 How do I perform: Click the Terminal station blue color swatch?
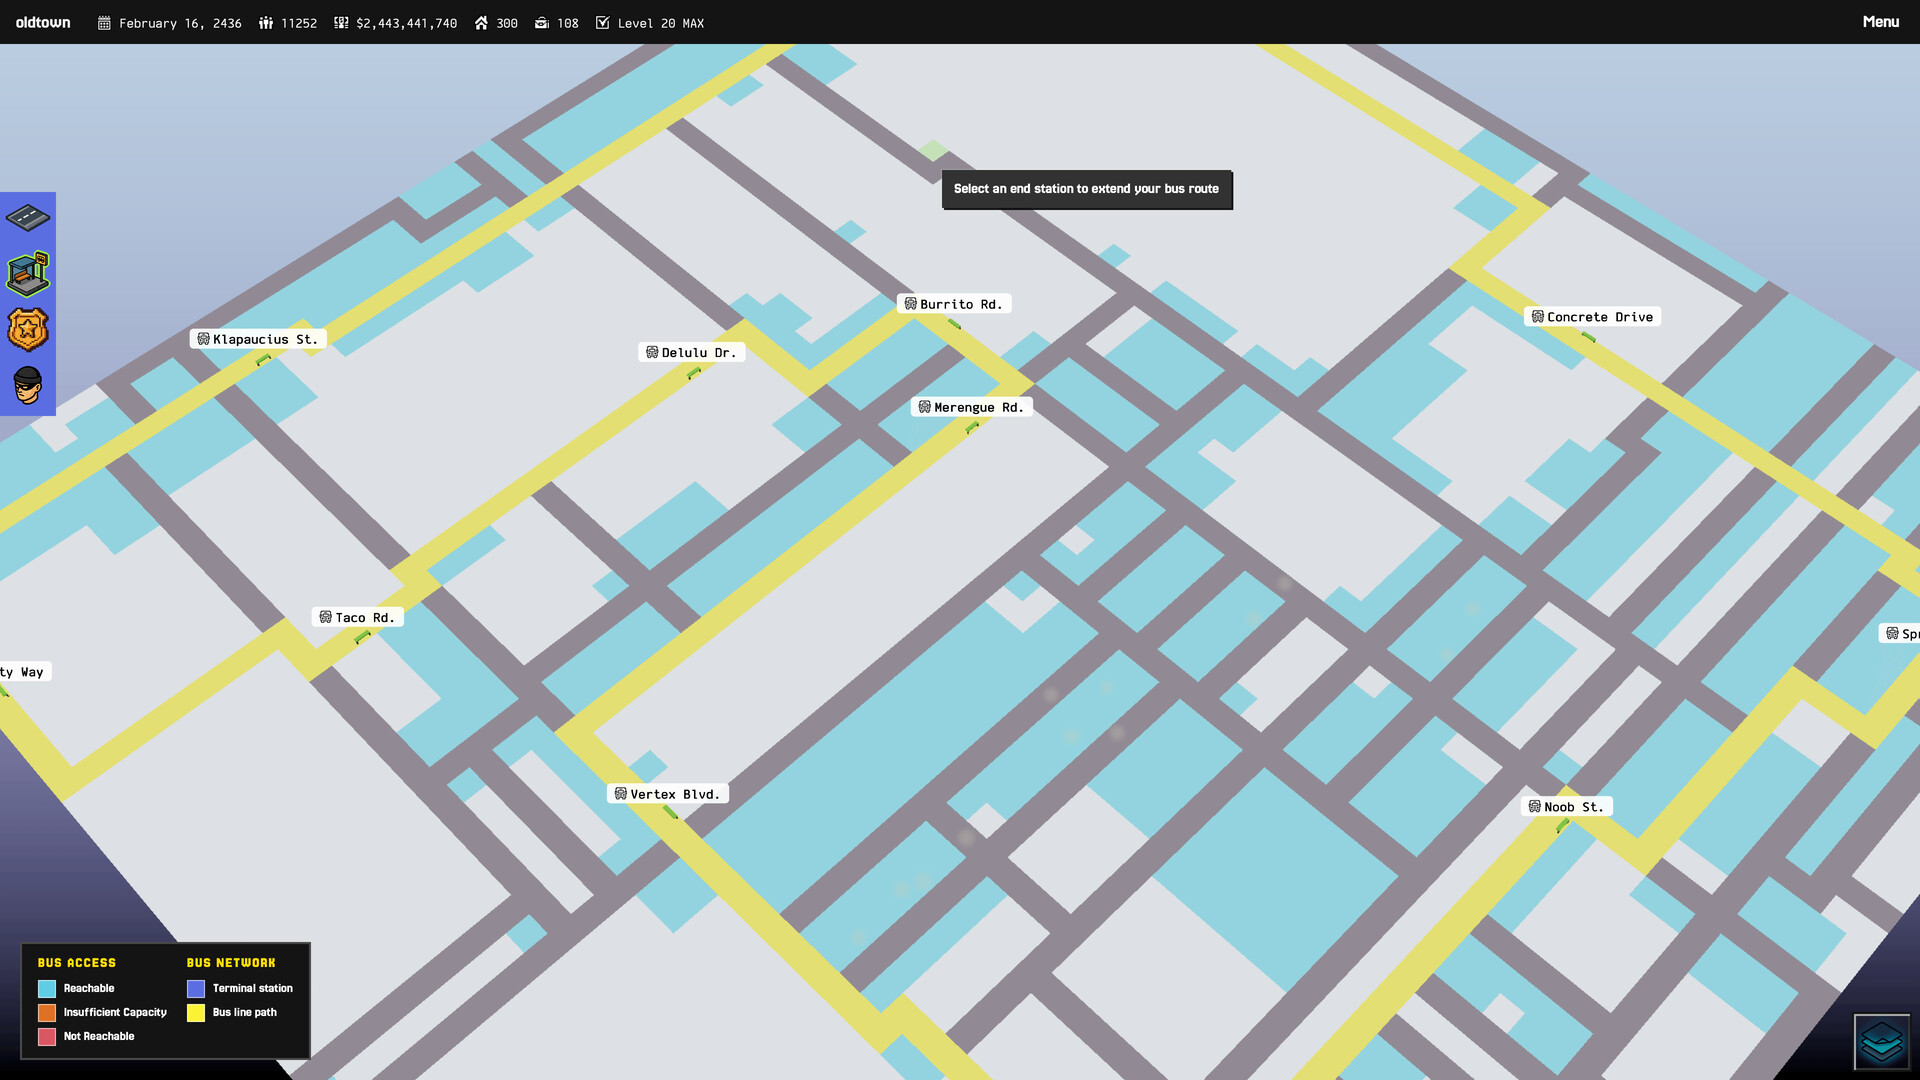pyautogui.click(x=195, y=988)
